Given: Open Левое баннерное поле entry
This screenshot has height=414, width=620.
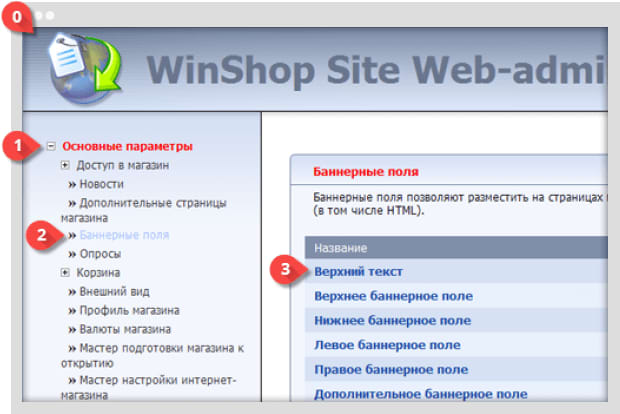Looking at the screenshot, I should [388, 345].
